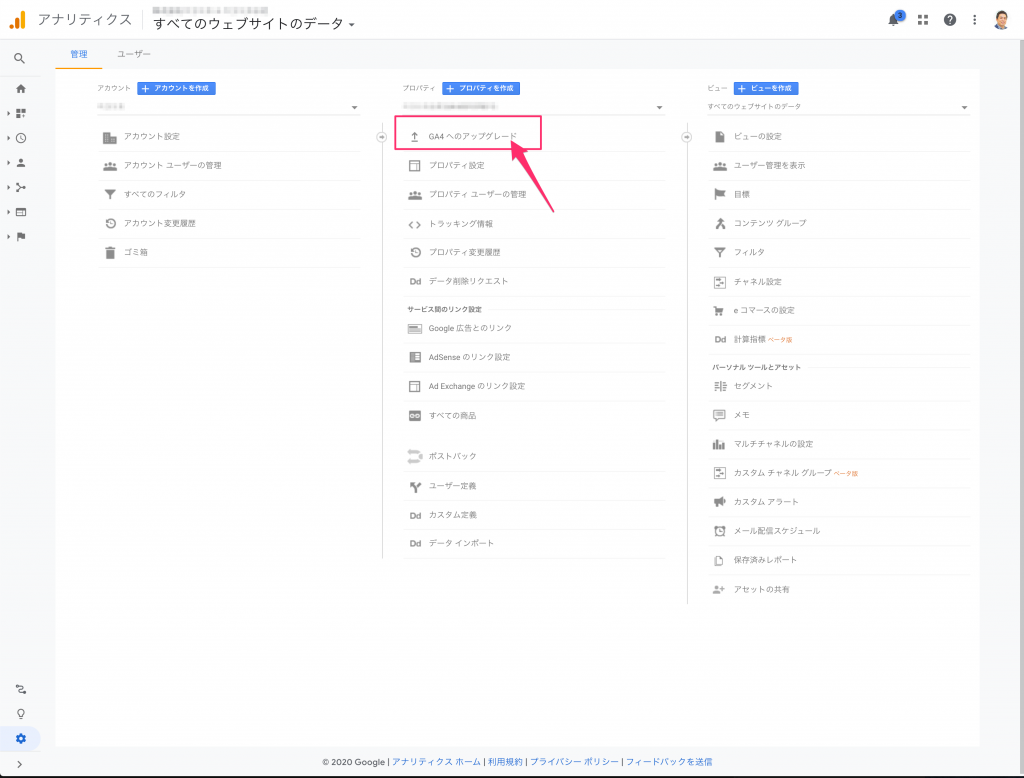Open the Help question mark icon

[950, 20]
